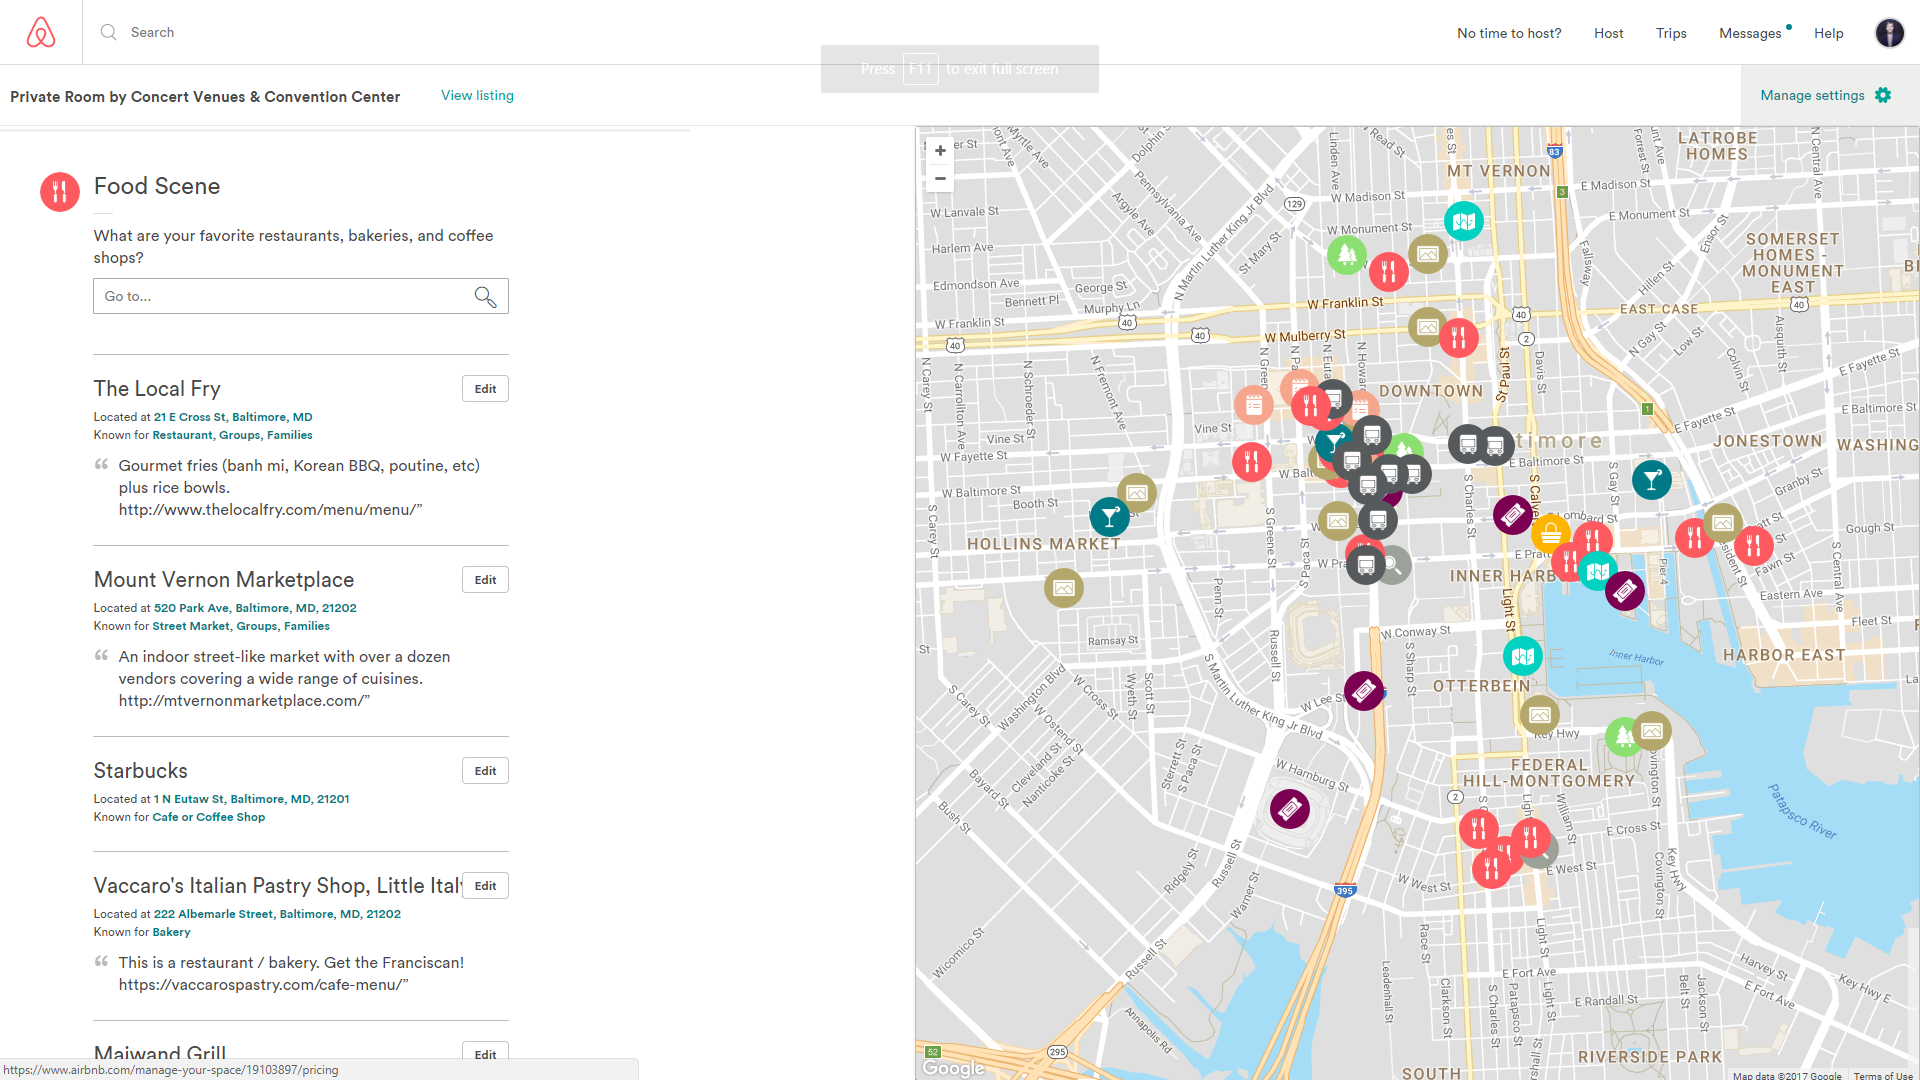Click the shopping bag map marker

[1550, 533]
